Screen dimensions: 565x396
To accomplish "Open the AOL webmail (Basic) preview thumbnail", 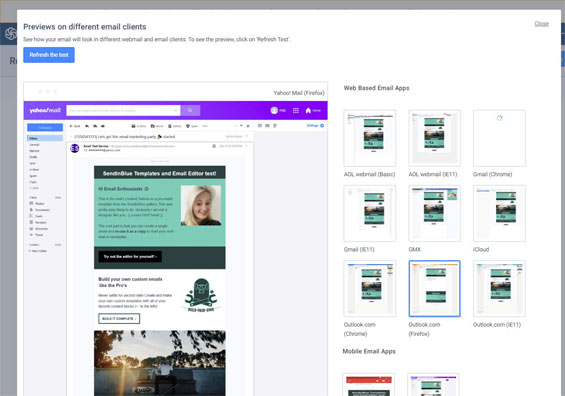I will [370, 138].
